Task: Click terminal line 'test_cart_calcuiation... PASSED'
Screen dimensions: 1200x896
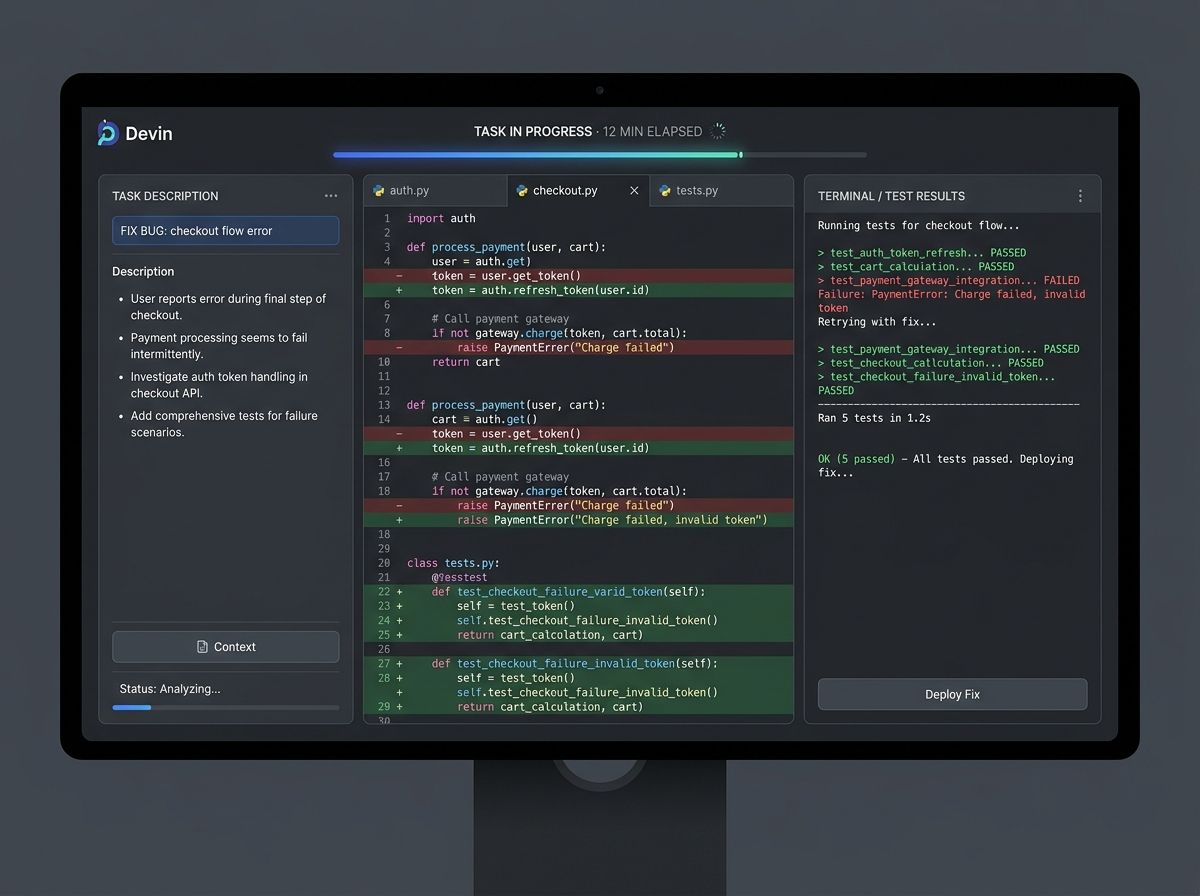Action: click(x=916, y=267)
